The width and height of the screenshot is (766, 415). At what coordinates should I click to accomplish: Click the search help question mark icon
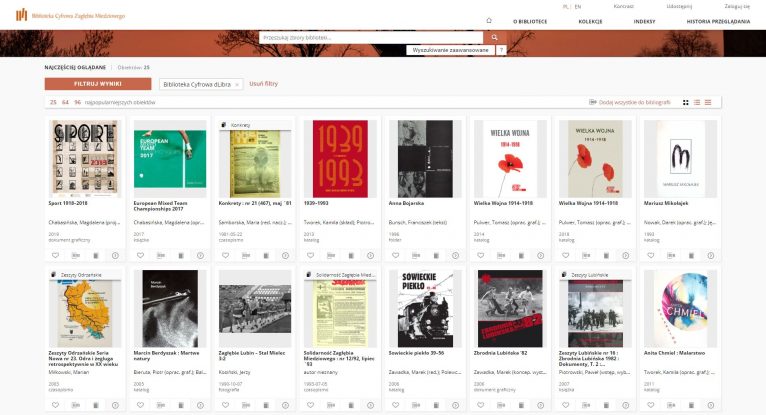(x=500, y=49)
